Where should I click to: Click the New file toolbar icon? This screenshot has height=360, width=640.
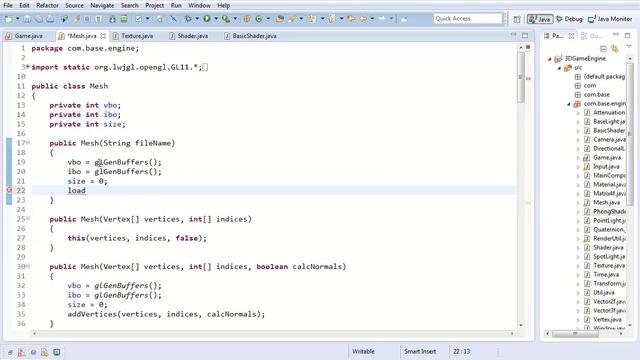[9, 19]
